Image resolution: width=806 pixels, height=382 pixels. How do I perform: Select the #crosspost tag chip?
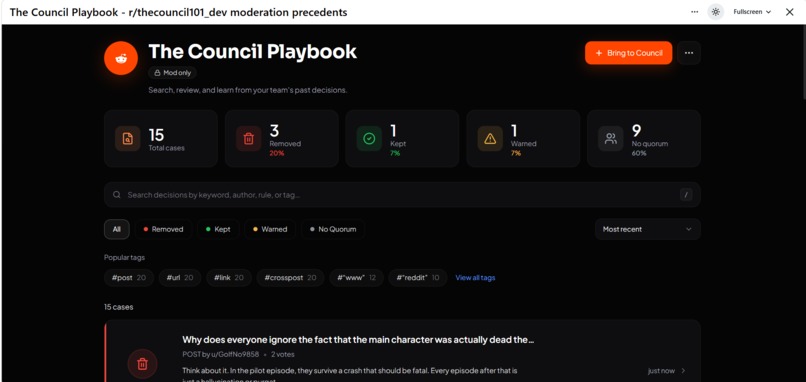tap(290, 278)
